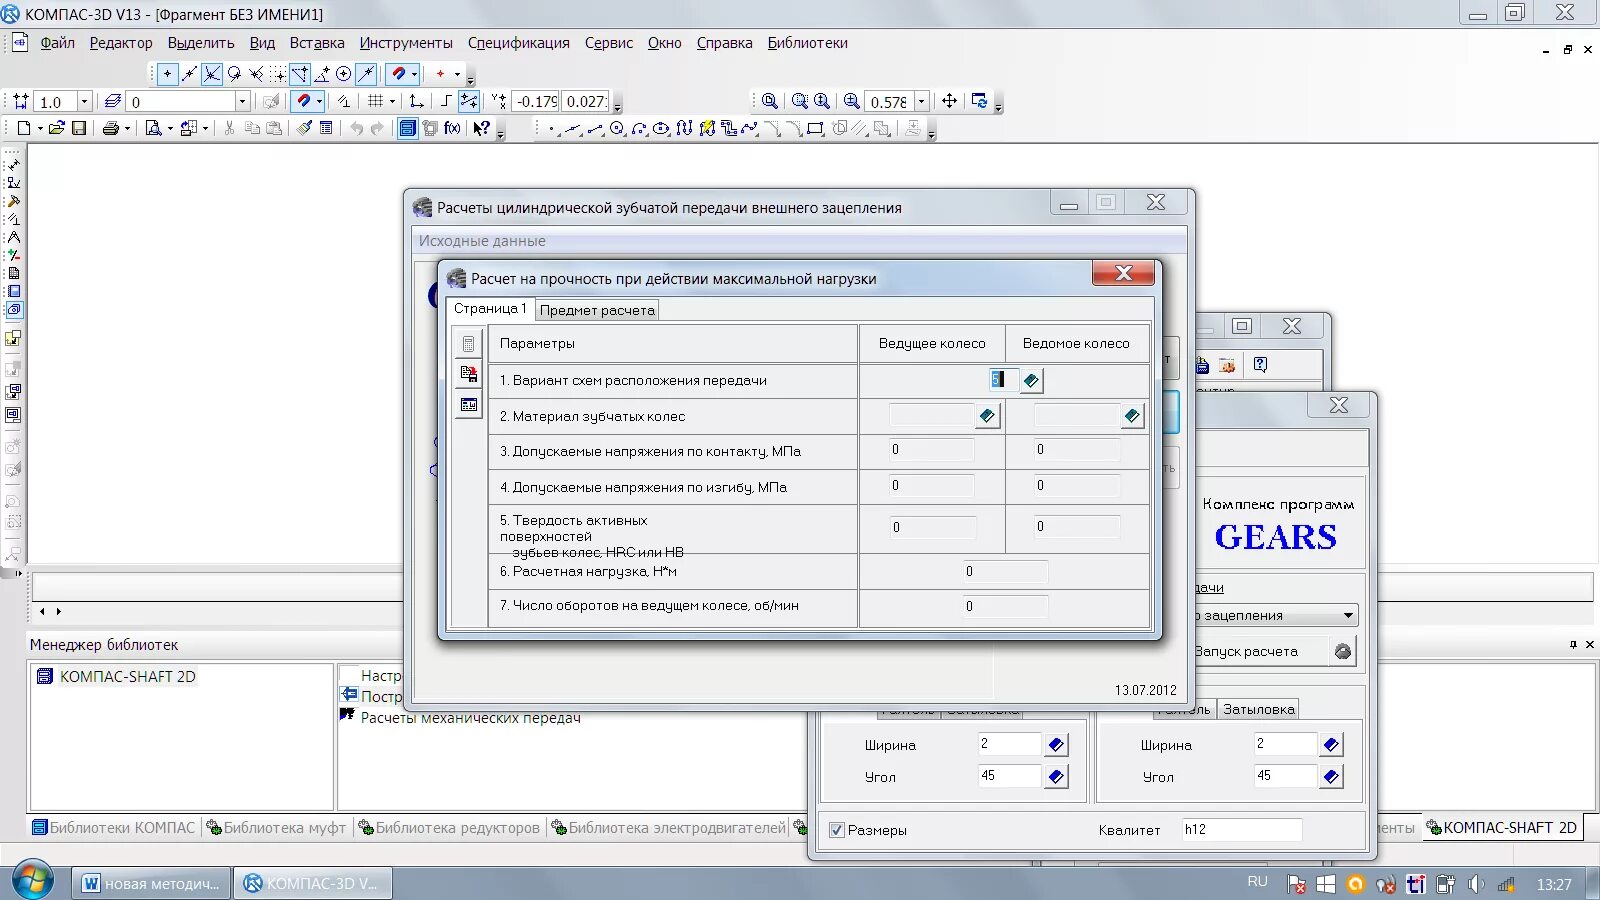Click the results table icon in calculation dialog
Screen dimensions: 1600x900
pos(468,405)
